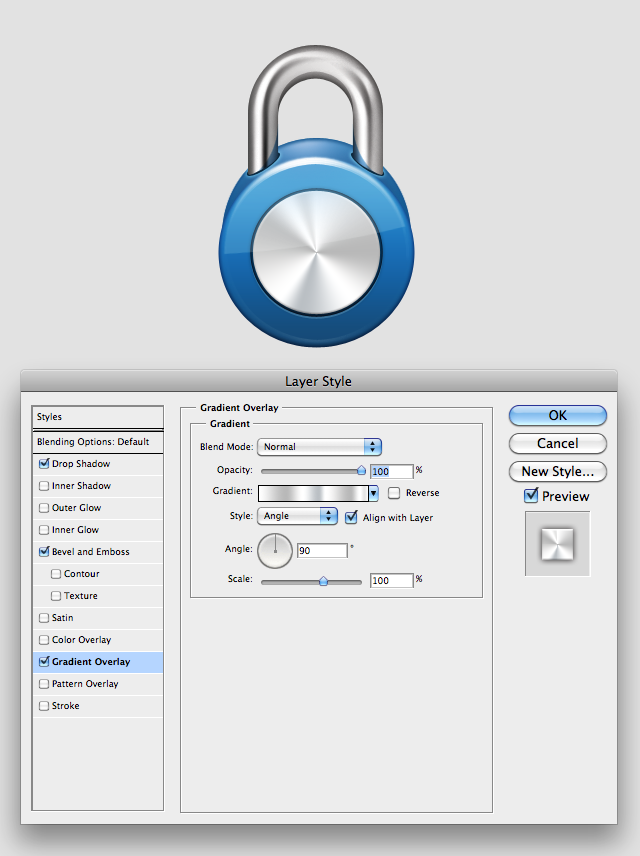Enable the Pattern Overlay checkbox
Image resolution: width=640 pixels, height=856 pixels.
(x=44, y=683)
